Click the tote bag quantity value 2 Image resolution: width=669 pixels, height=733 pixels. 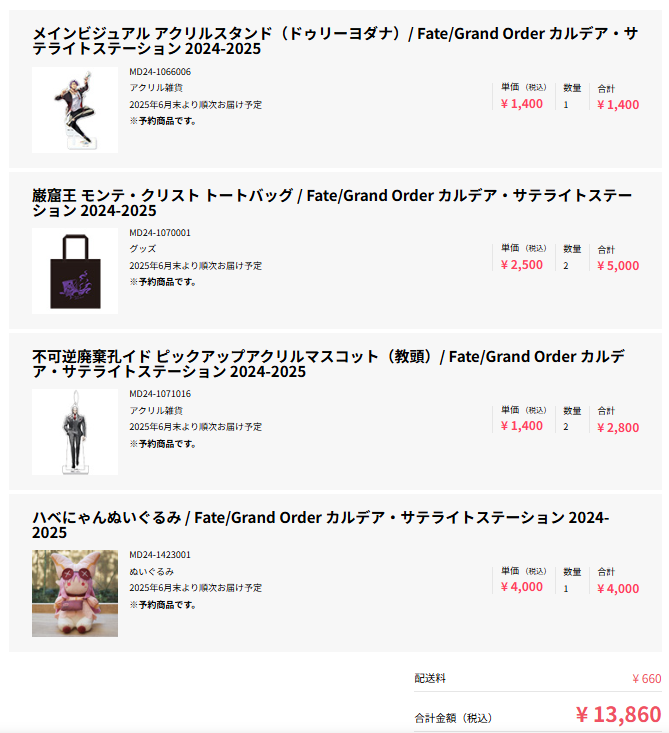pos(566,266)
